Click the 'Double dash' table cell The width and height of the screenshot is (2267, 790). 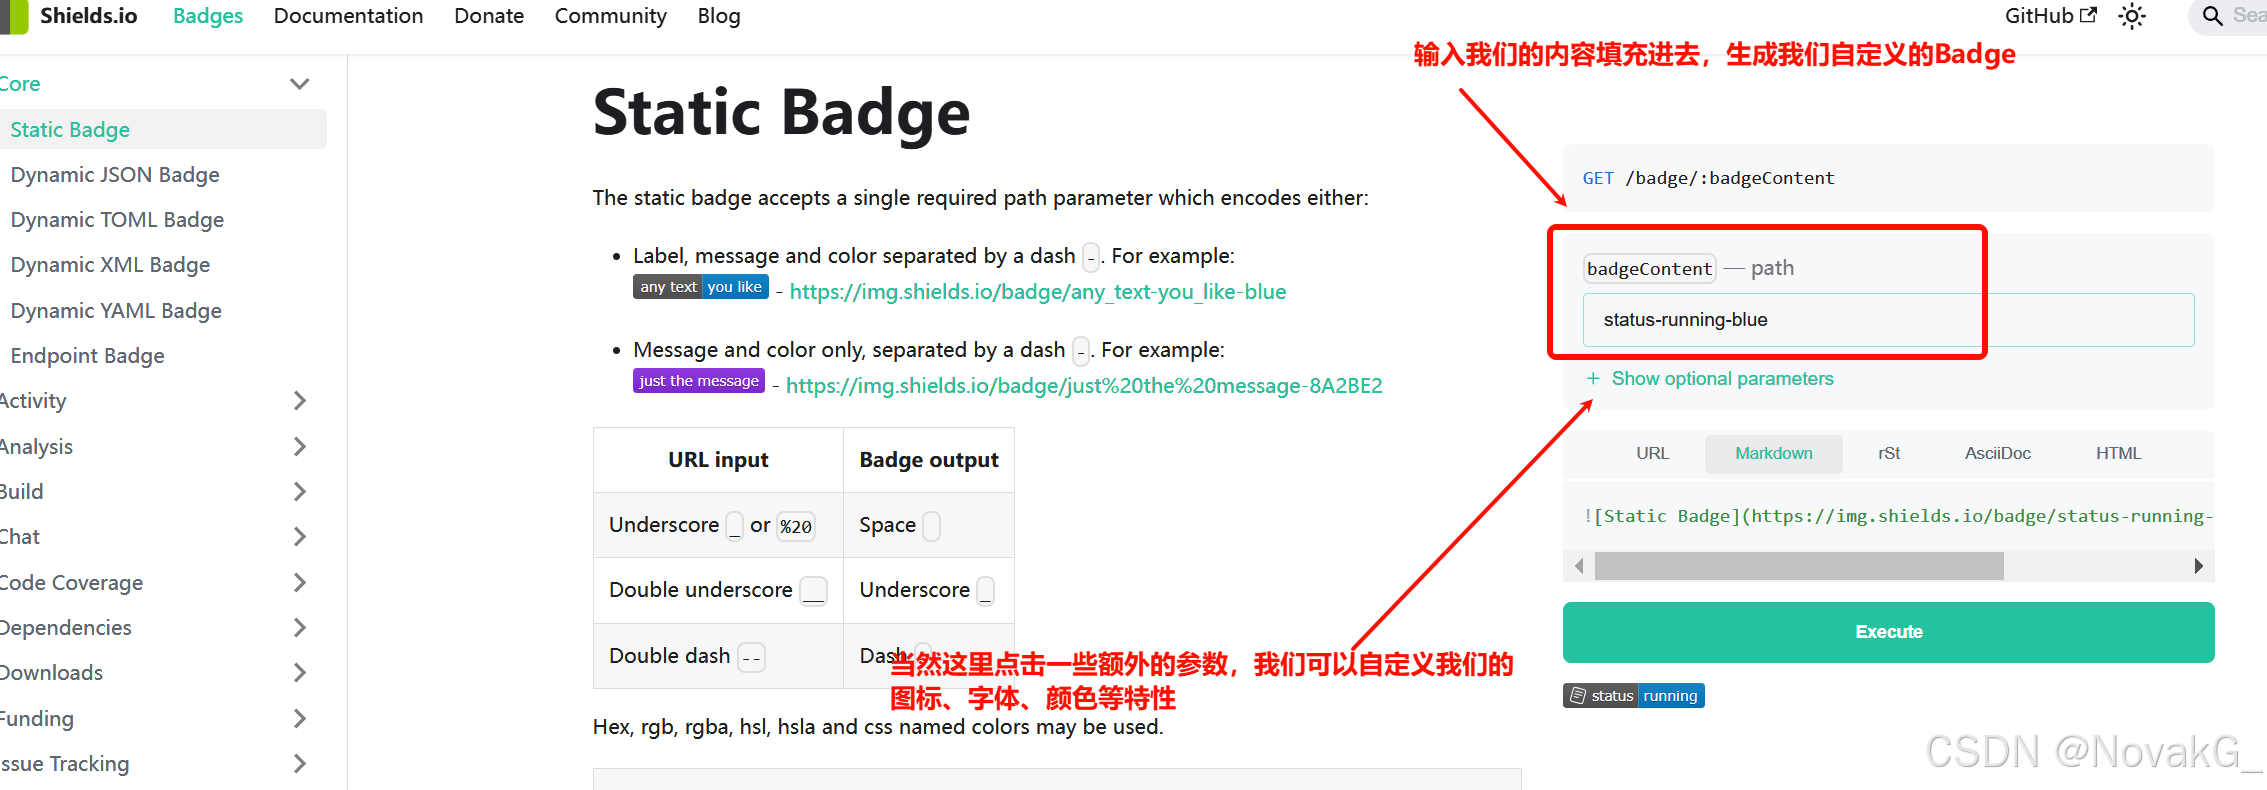[718, 656]
